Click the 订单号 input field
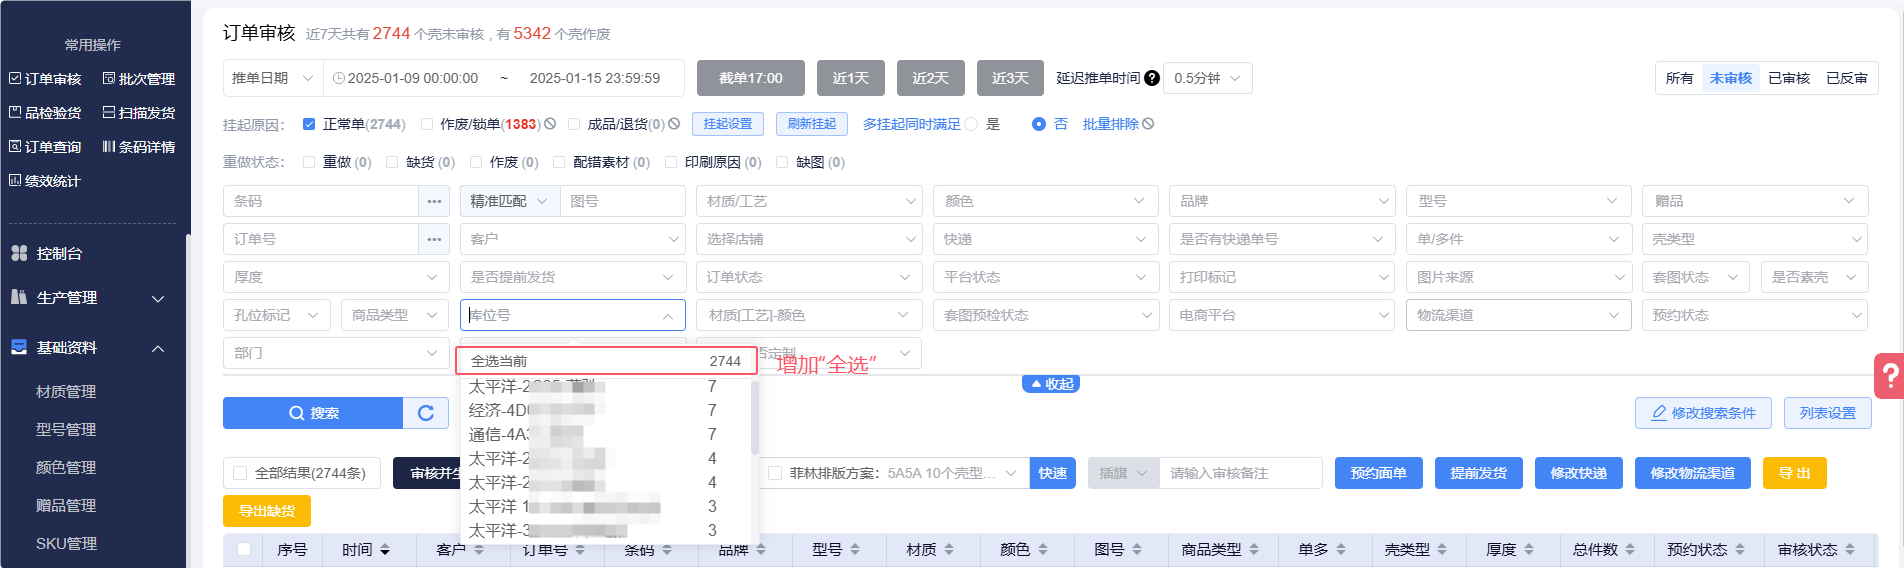This screenshot has width=1904, height=568. point(321,239)
